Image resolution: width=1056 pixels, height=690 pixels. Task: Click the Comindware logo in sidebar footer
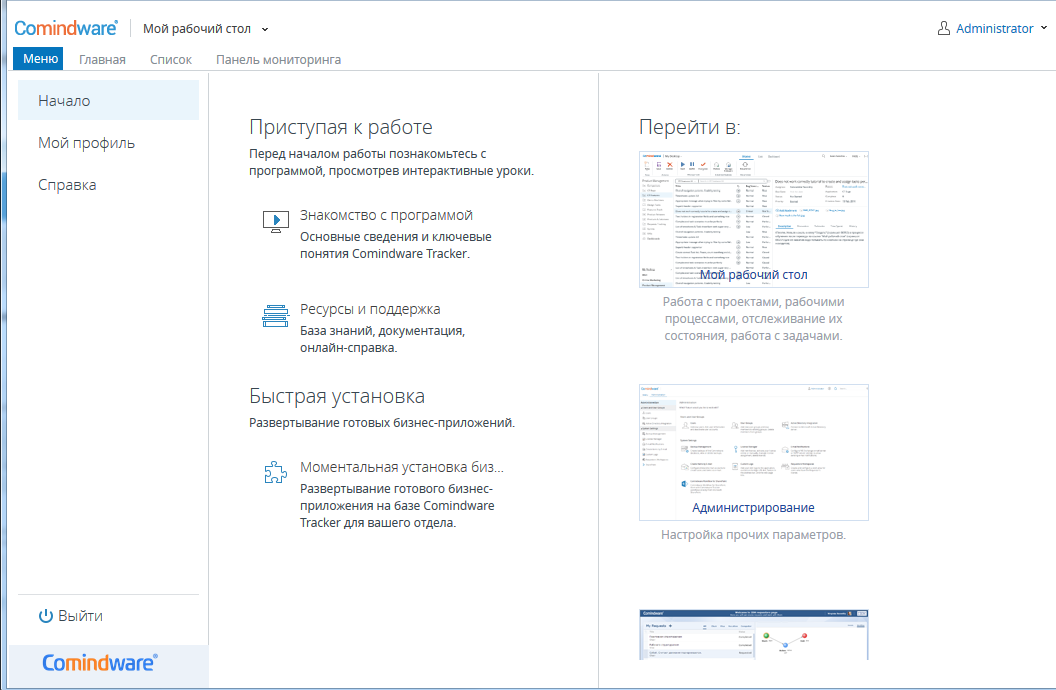click(x=100, y=663)
